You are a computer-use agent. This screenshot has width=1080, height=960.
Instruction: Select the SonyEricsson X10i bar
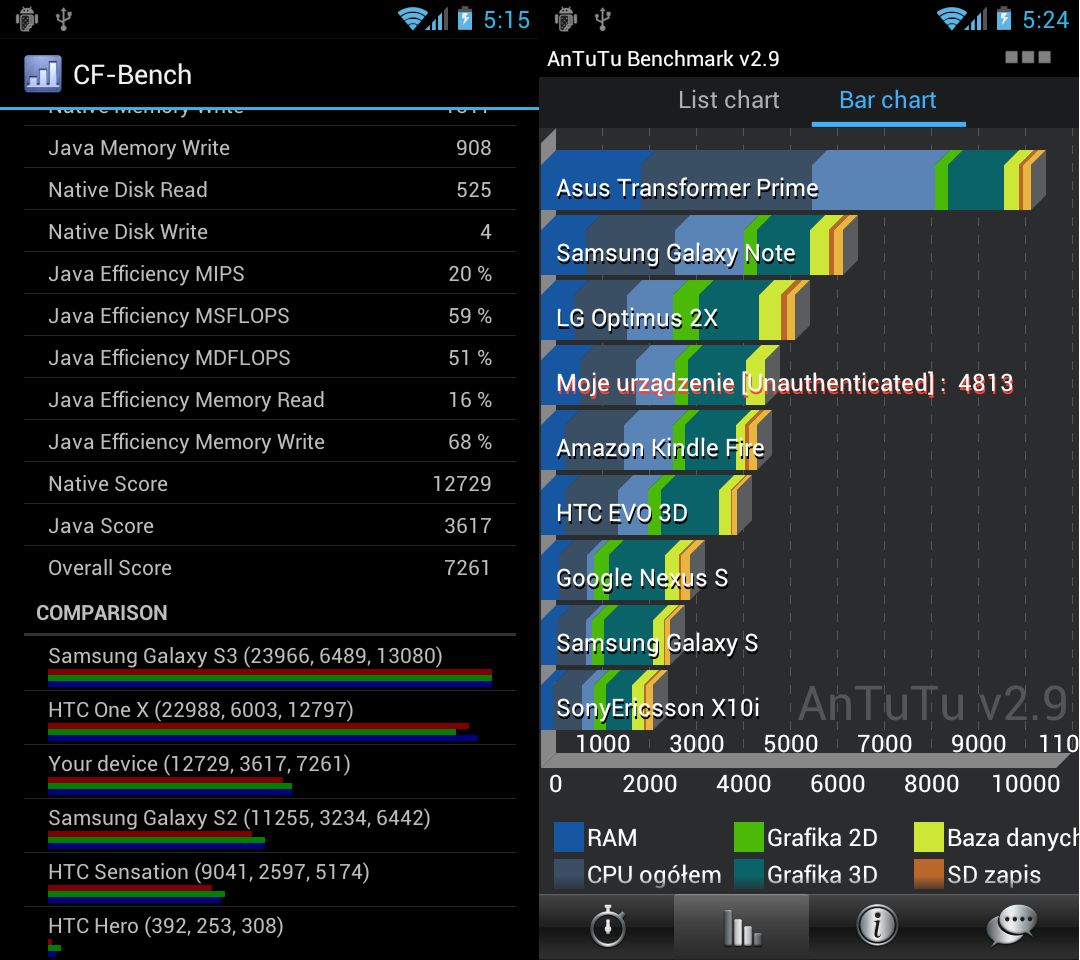pyautogui.click(x=605, y=700)
